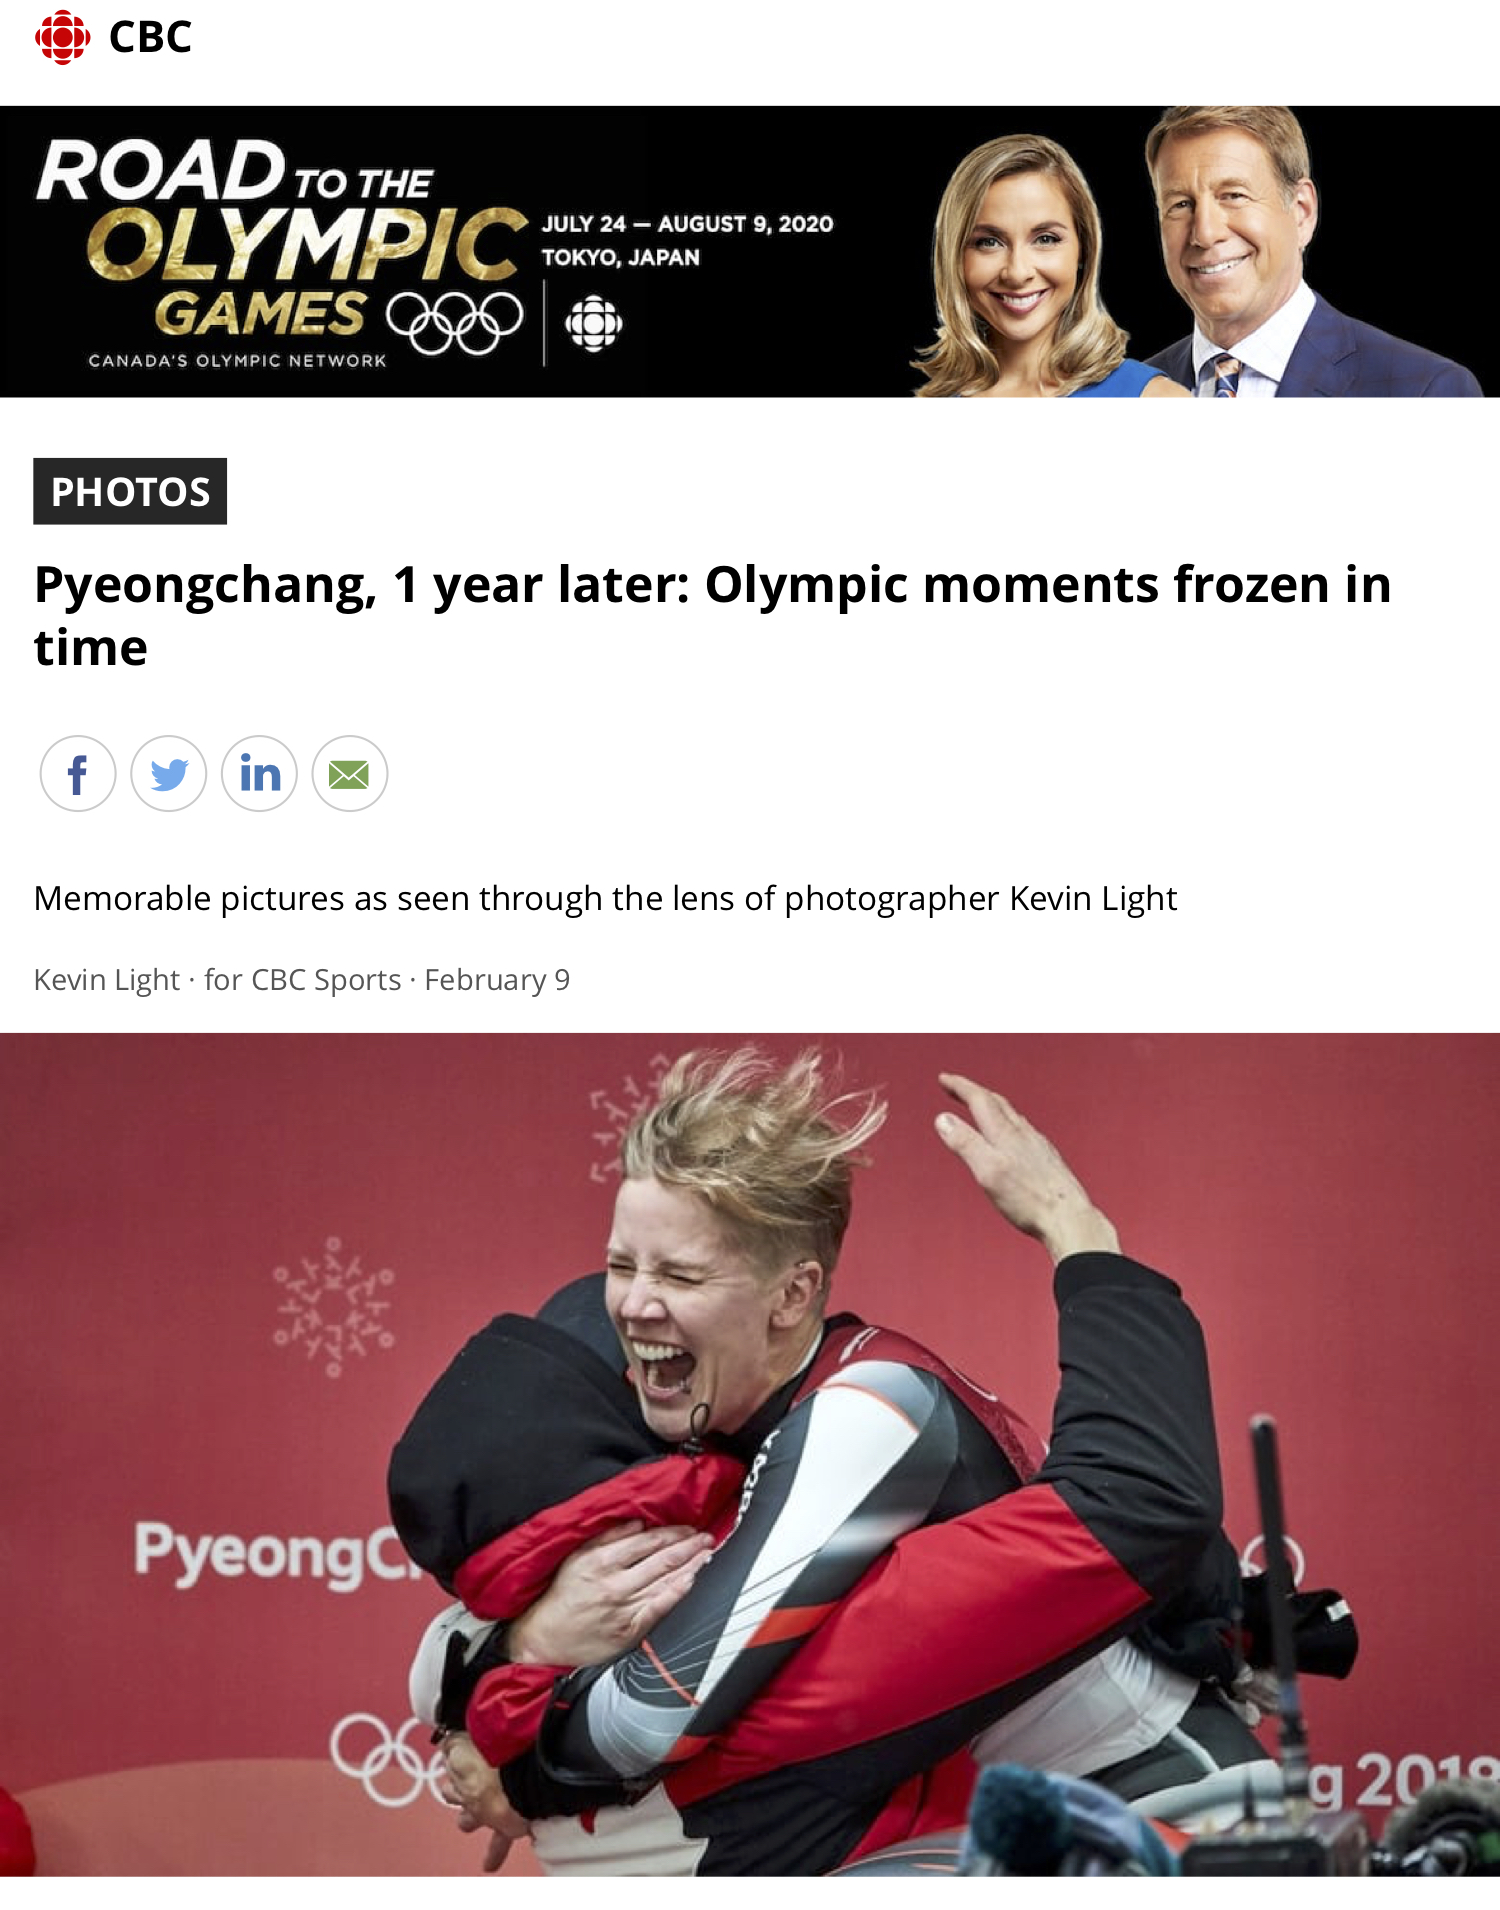Open the Pyeongchang, 1 year later headline

[712, 616]
